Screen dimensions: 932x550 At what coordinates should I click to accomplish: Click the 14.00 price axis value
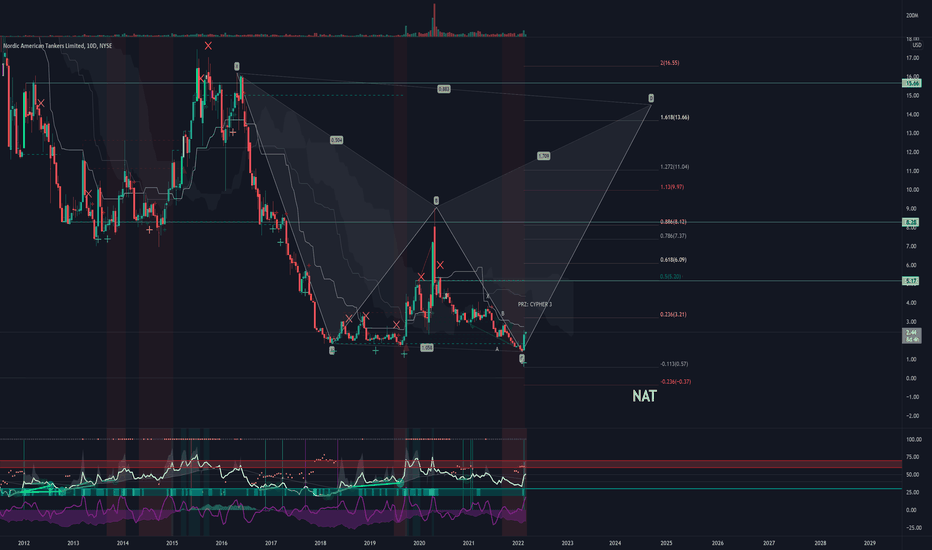(x=912, y=114)
